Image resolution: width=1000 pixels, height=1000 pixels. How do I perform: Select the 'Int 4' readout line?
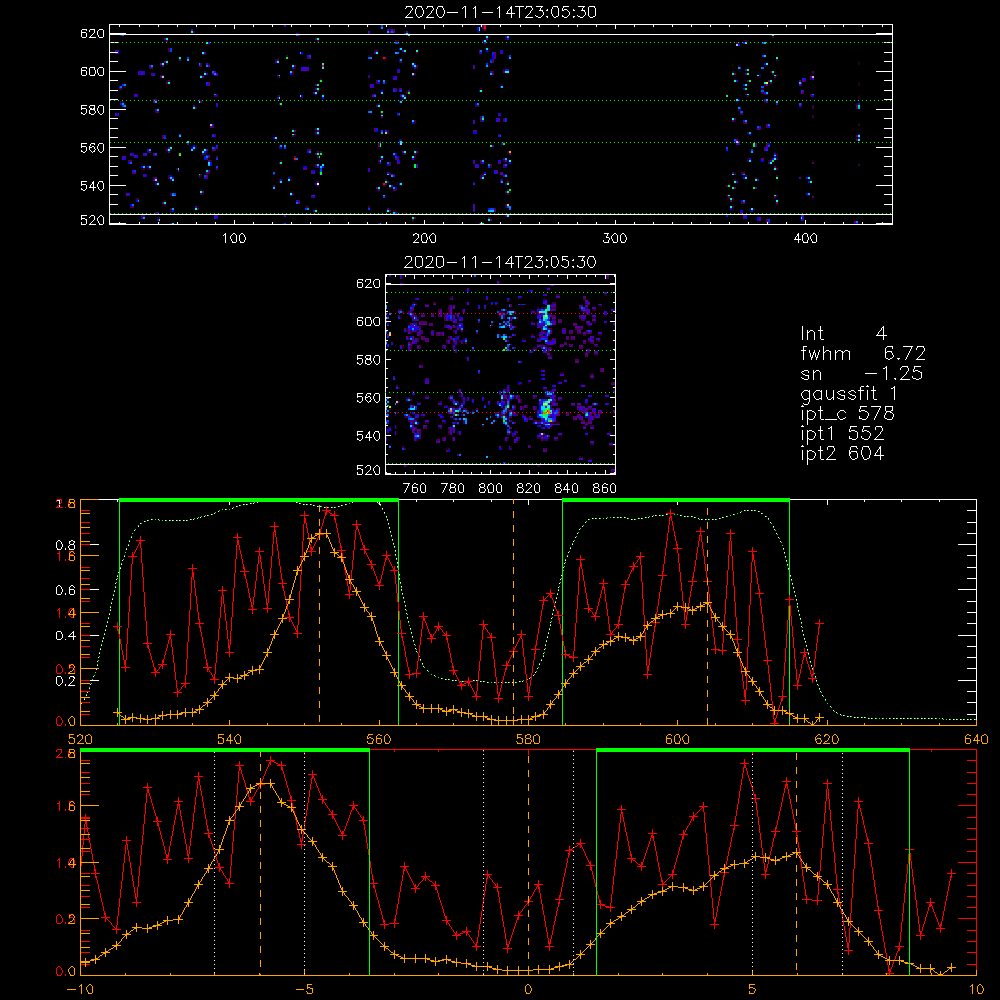click(843, 334)
